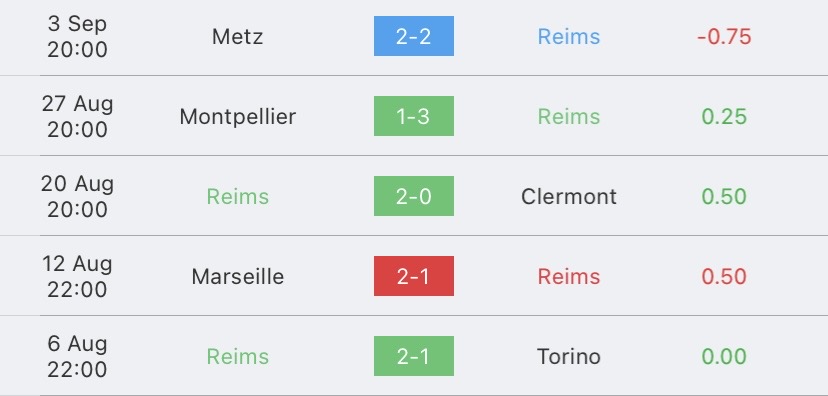This screenshot has width=828, height=396.
Task: Click the 12 Aug 22:00 match date
Action: click(x=77, y=276)
